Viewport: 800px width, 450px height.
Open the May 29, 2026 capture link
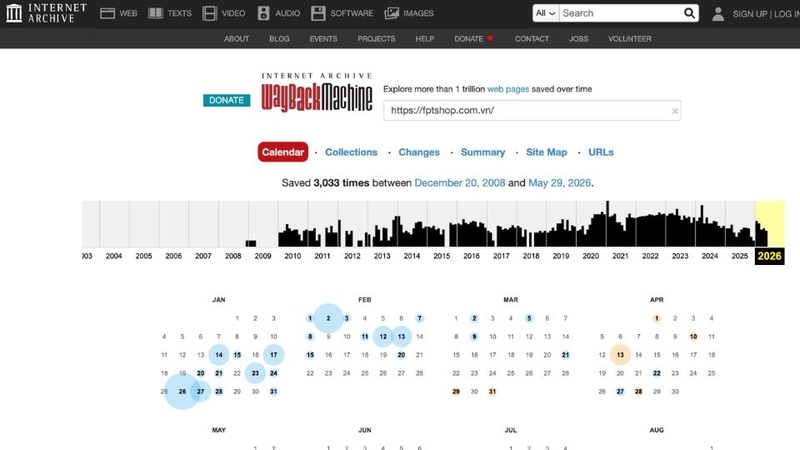pyautogui.click(x=559, y=183)
